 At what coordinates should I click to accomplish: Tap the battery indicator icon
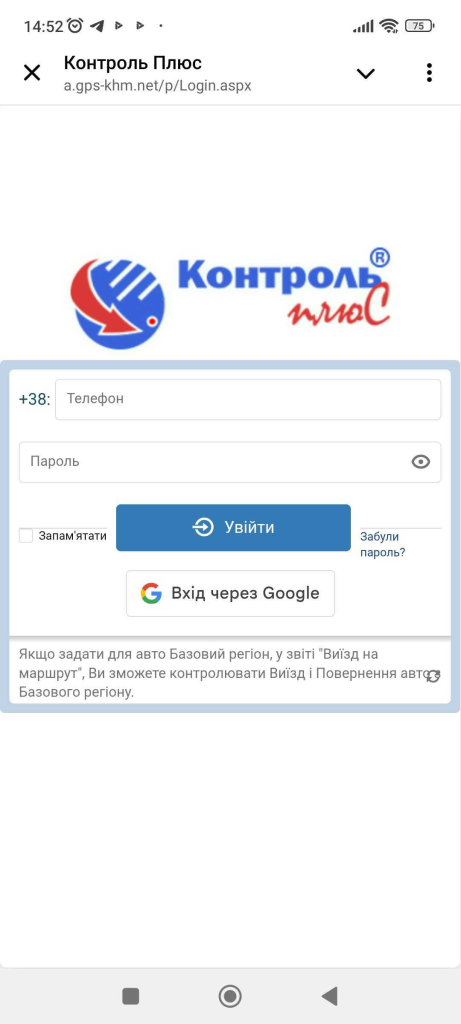pos(419,26)
